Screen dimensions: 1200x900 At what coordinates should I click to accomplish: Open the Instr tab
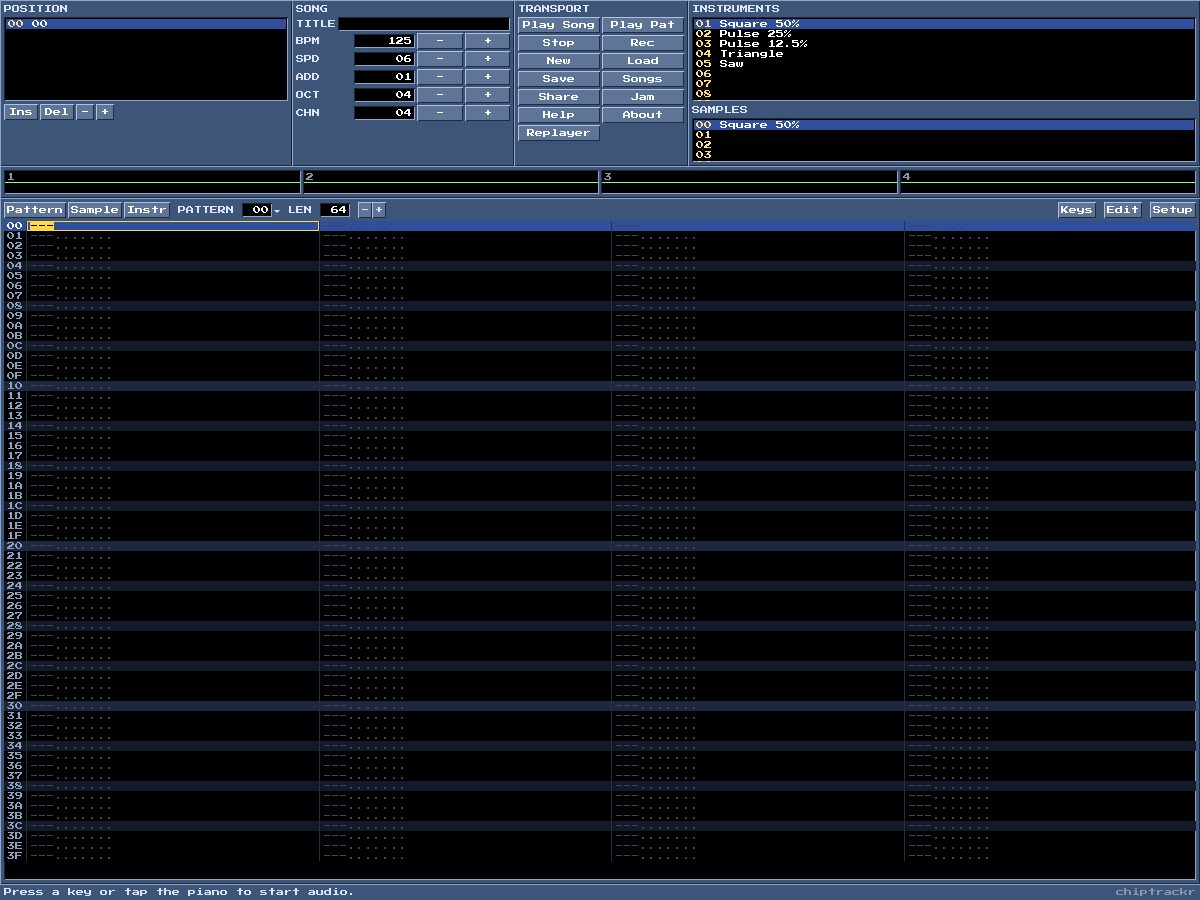point(147,210)
